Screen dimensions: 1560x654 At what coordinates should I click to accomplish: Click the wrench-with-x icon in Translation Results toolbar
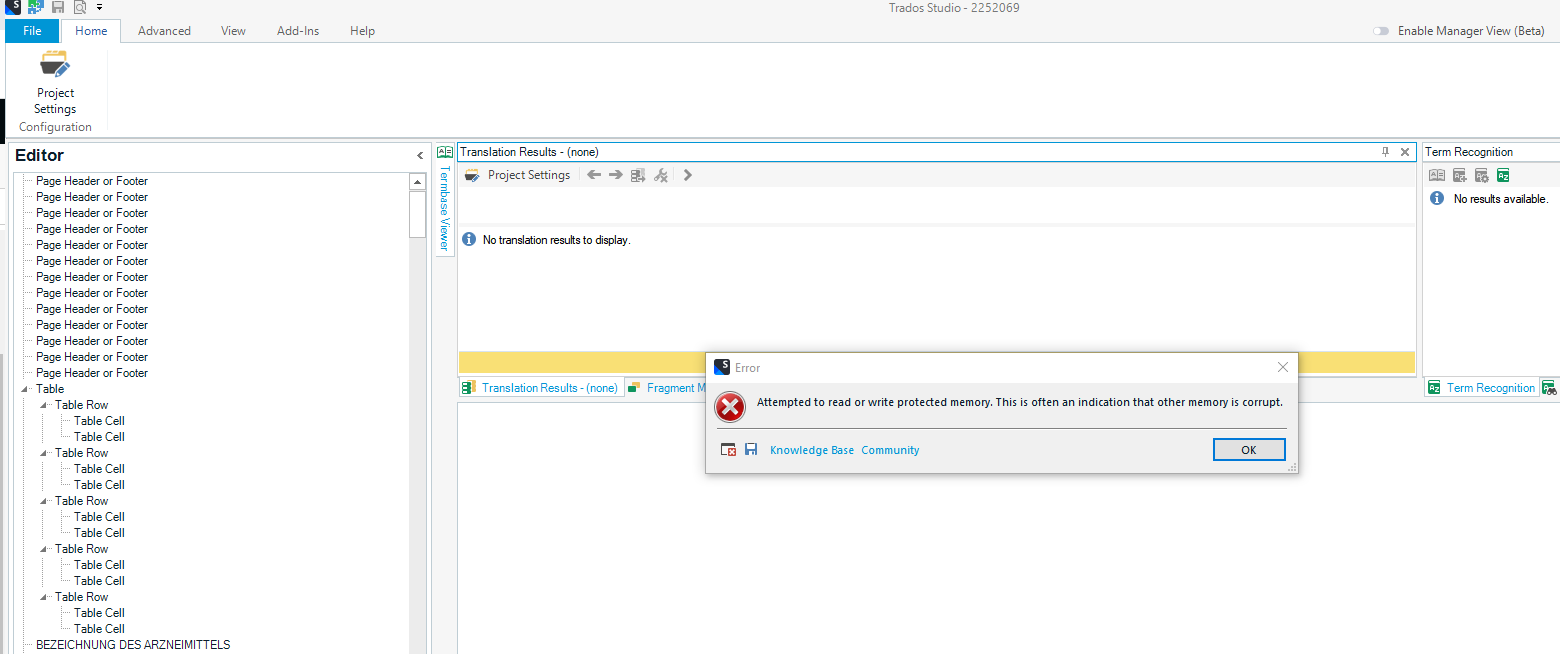tap(661, 175)
